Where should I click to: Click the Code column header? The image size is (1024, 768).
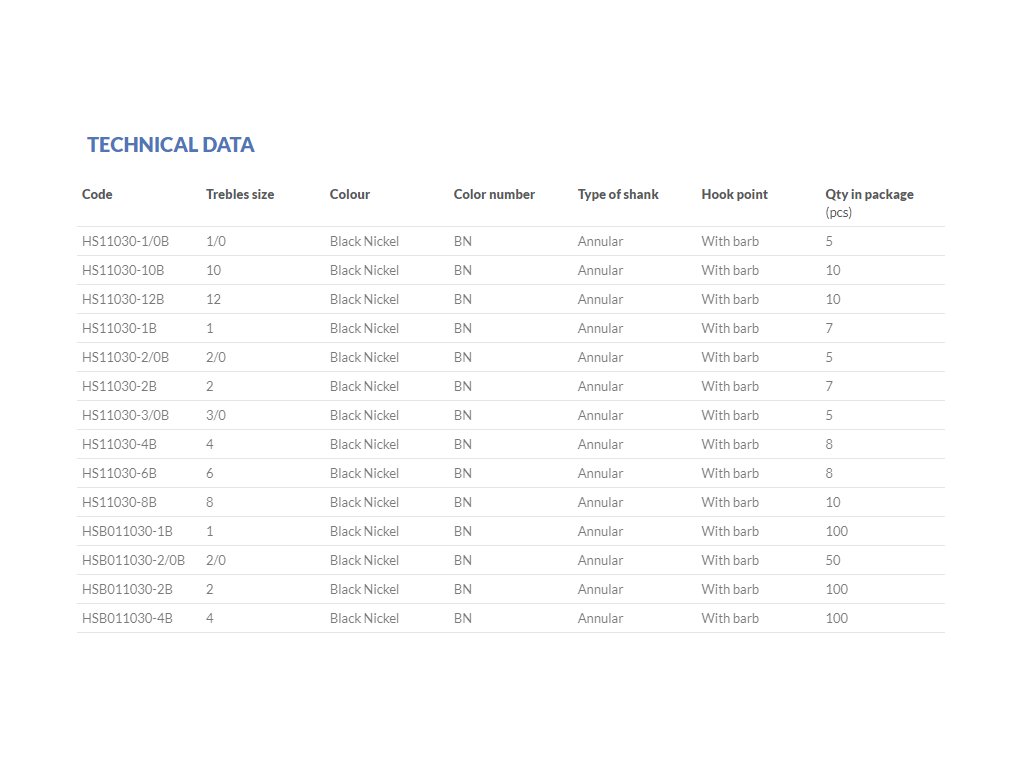click(x=97, y=195)
